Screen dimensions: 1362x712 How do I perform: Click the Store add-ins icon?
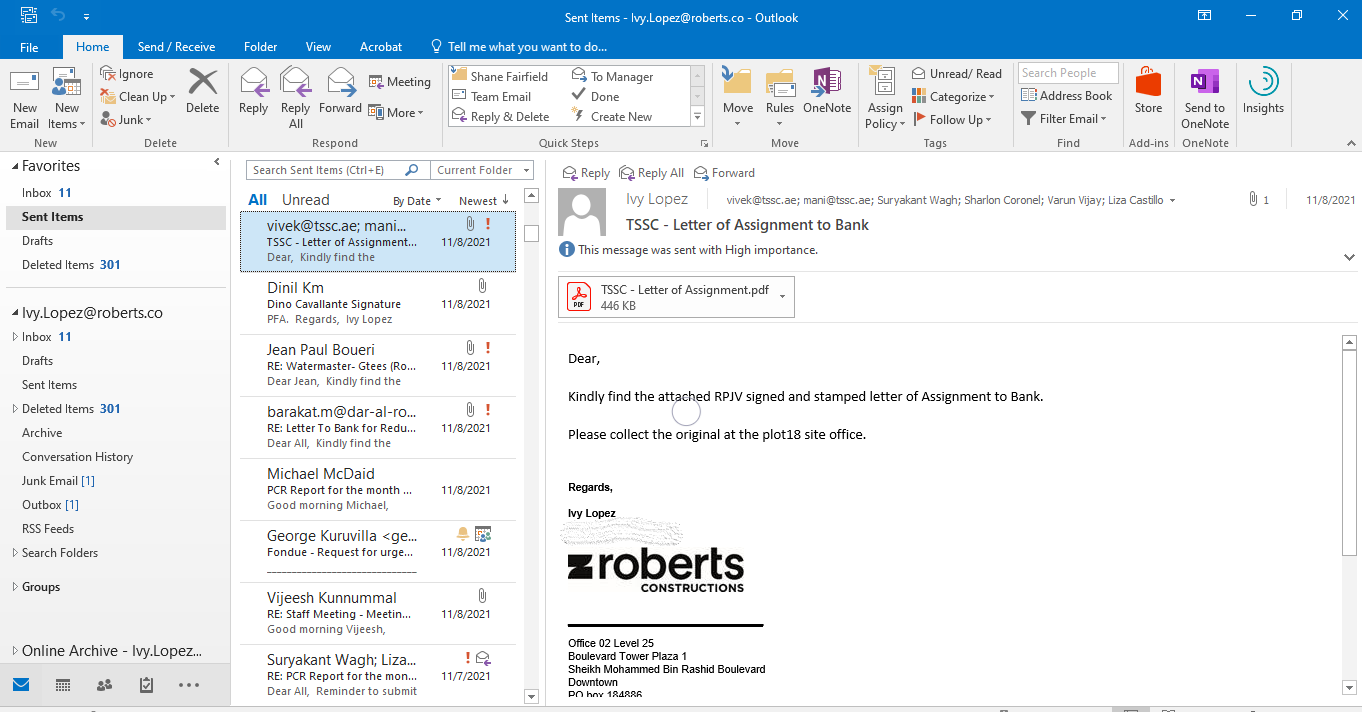1148,82
